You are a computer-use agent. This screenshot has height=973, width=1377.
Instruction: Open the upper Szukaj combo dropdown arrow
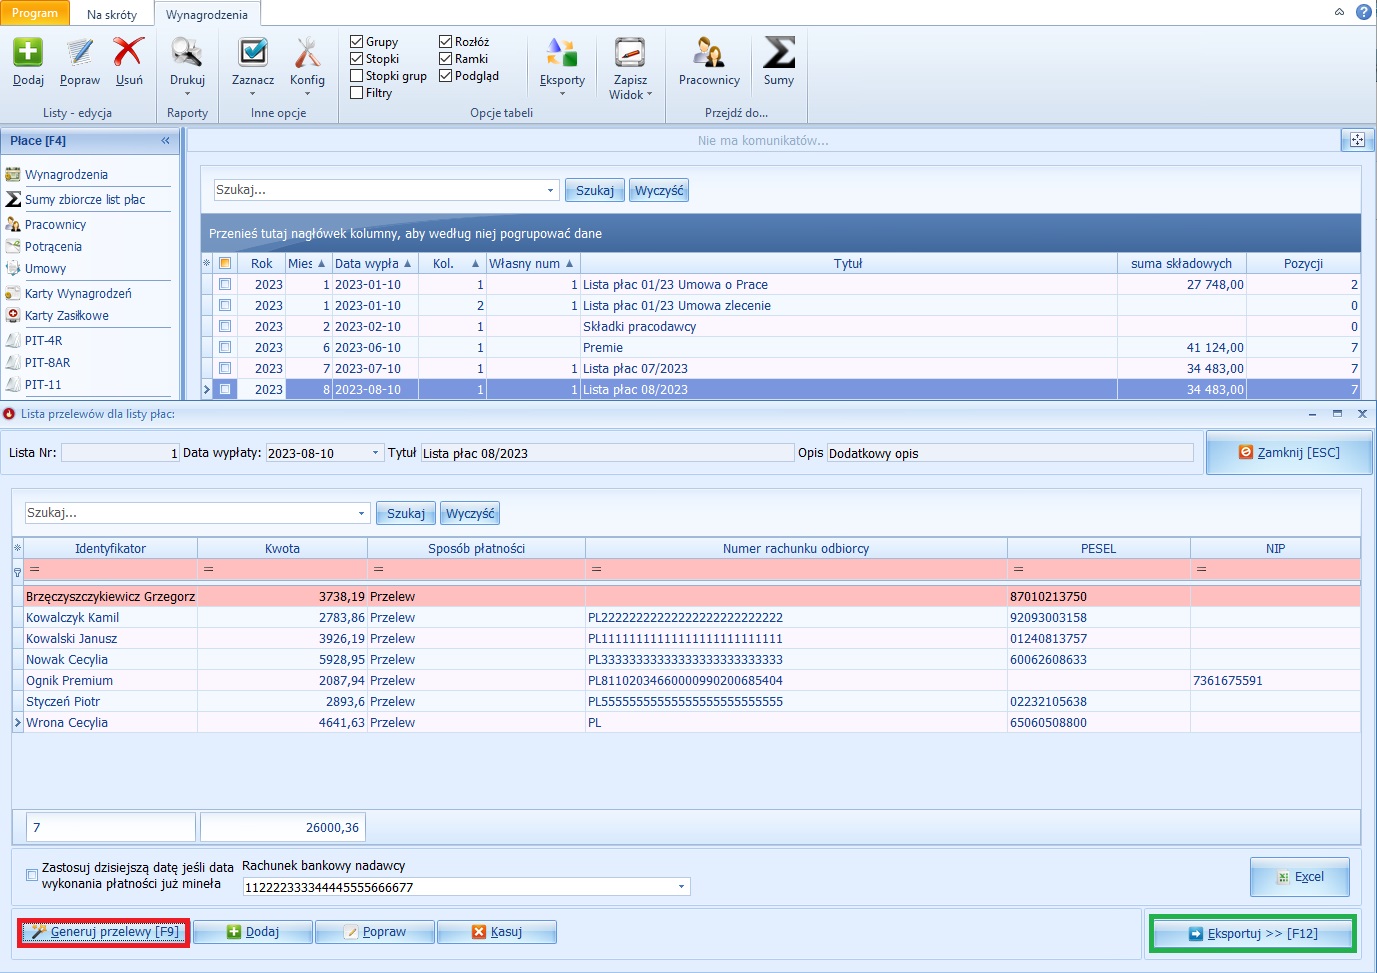pyautogui.click(x=550, y=190)
